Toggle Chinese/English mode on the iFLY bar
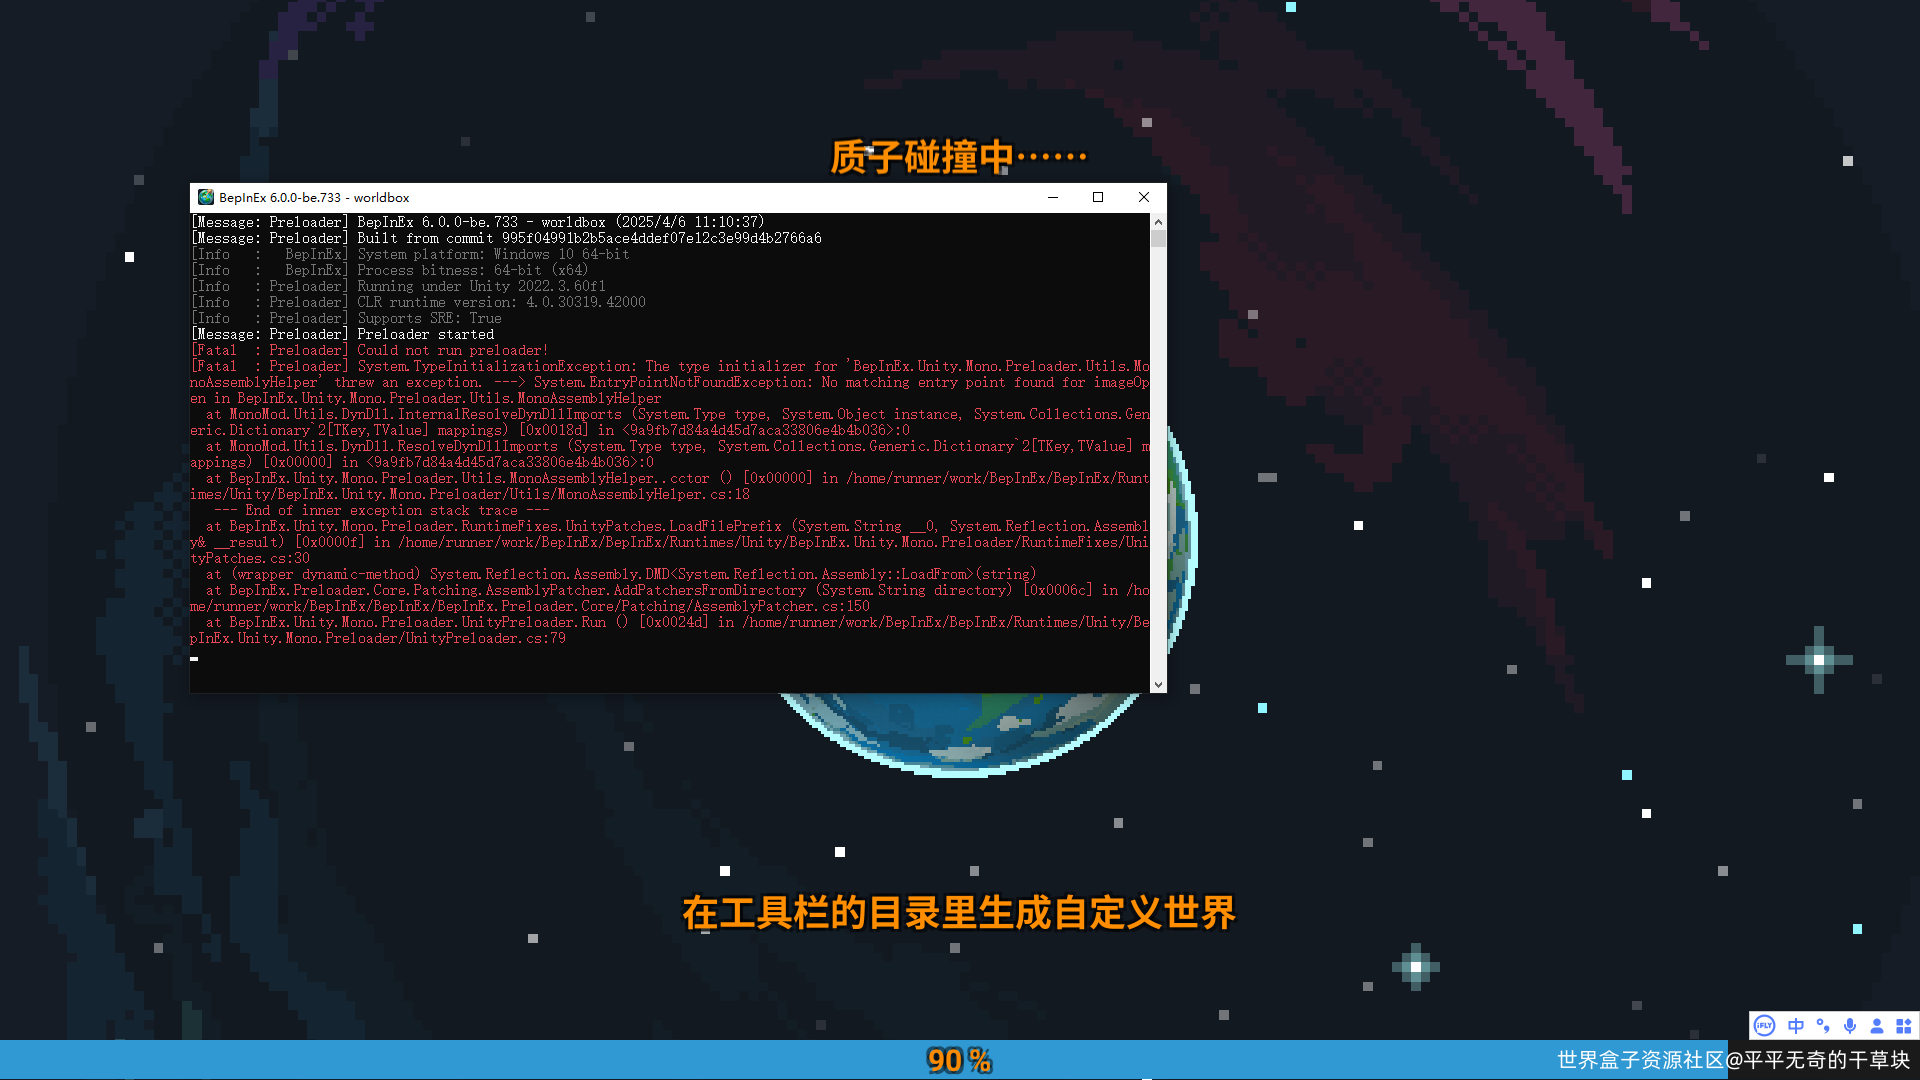 coord(1796,1026)
